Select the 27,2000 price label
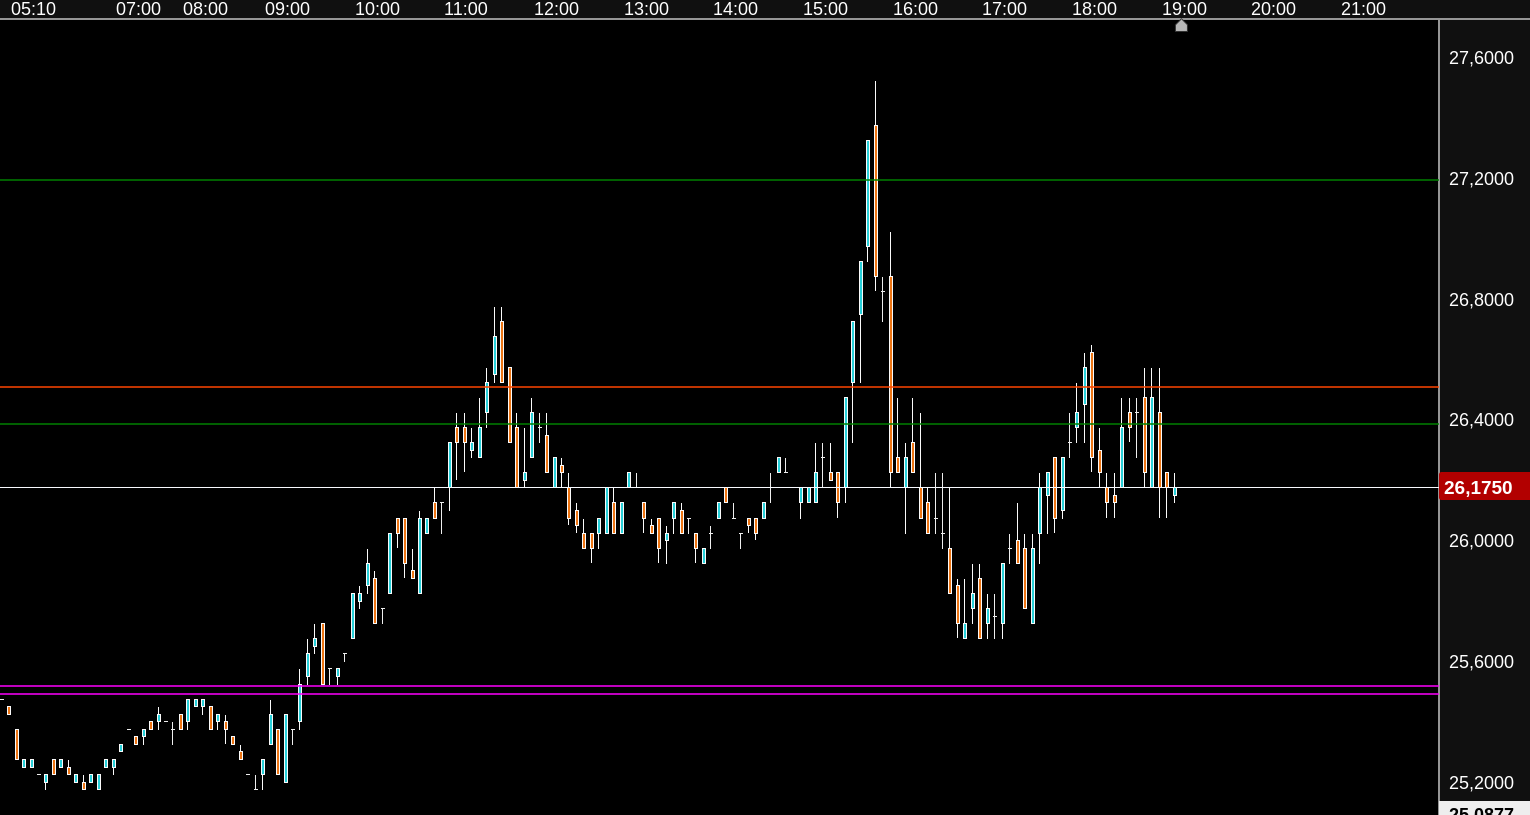The width and height of the screenshot is (1530, 815). point(1481,179)
